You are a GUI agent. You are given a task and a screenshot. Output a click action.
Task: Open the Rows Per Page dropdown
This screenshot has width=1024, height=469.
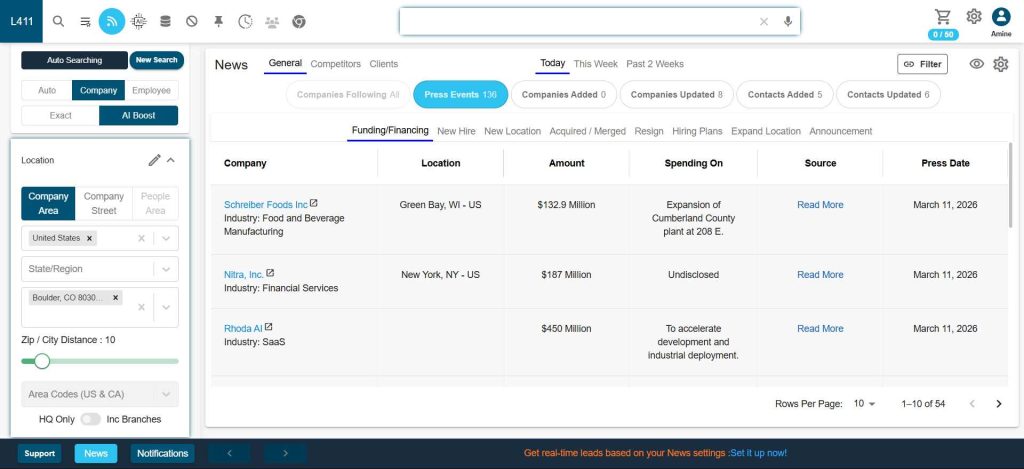click(865, 404)
